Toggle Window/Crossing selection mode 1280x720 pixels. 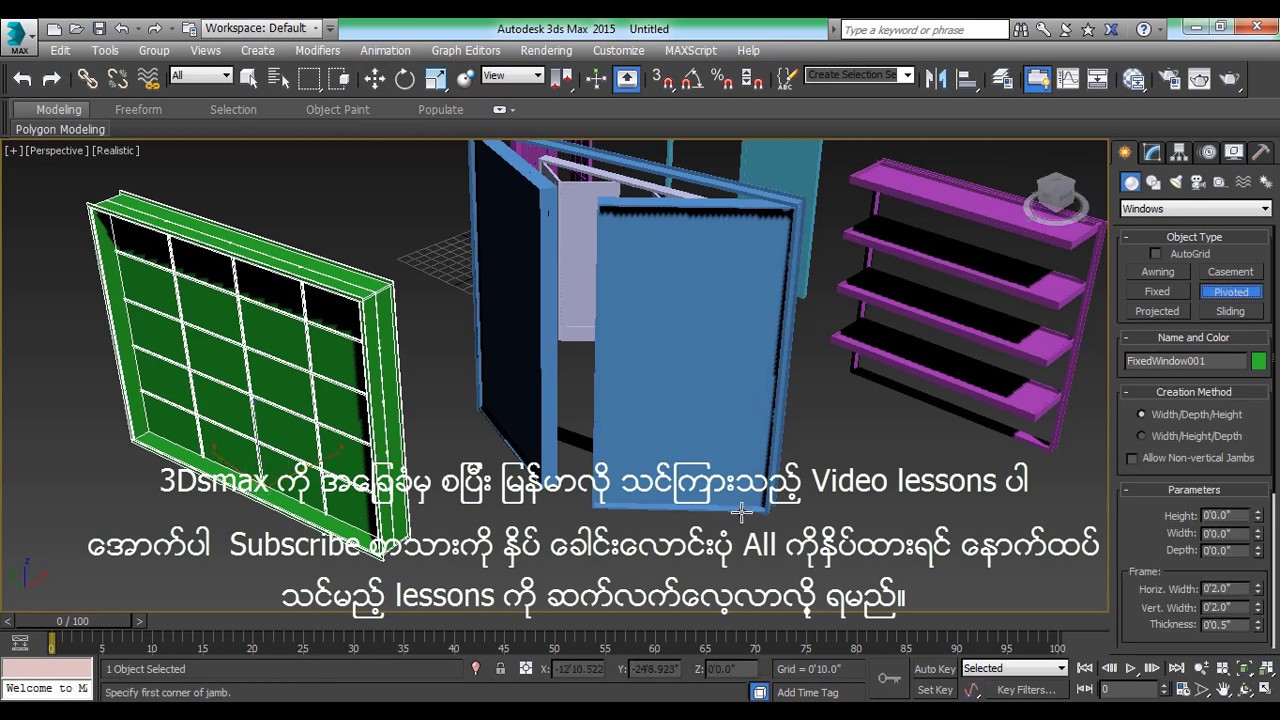pyautogui.click(x=339, y=78)
